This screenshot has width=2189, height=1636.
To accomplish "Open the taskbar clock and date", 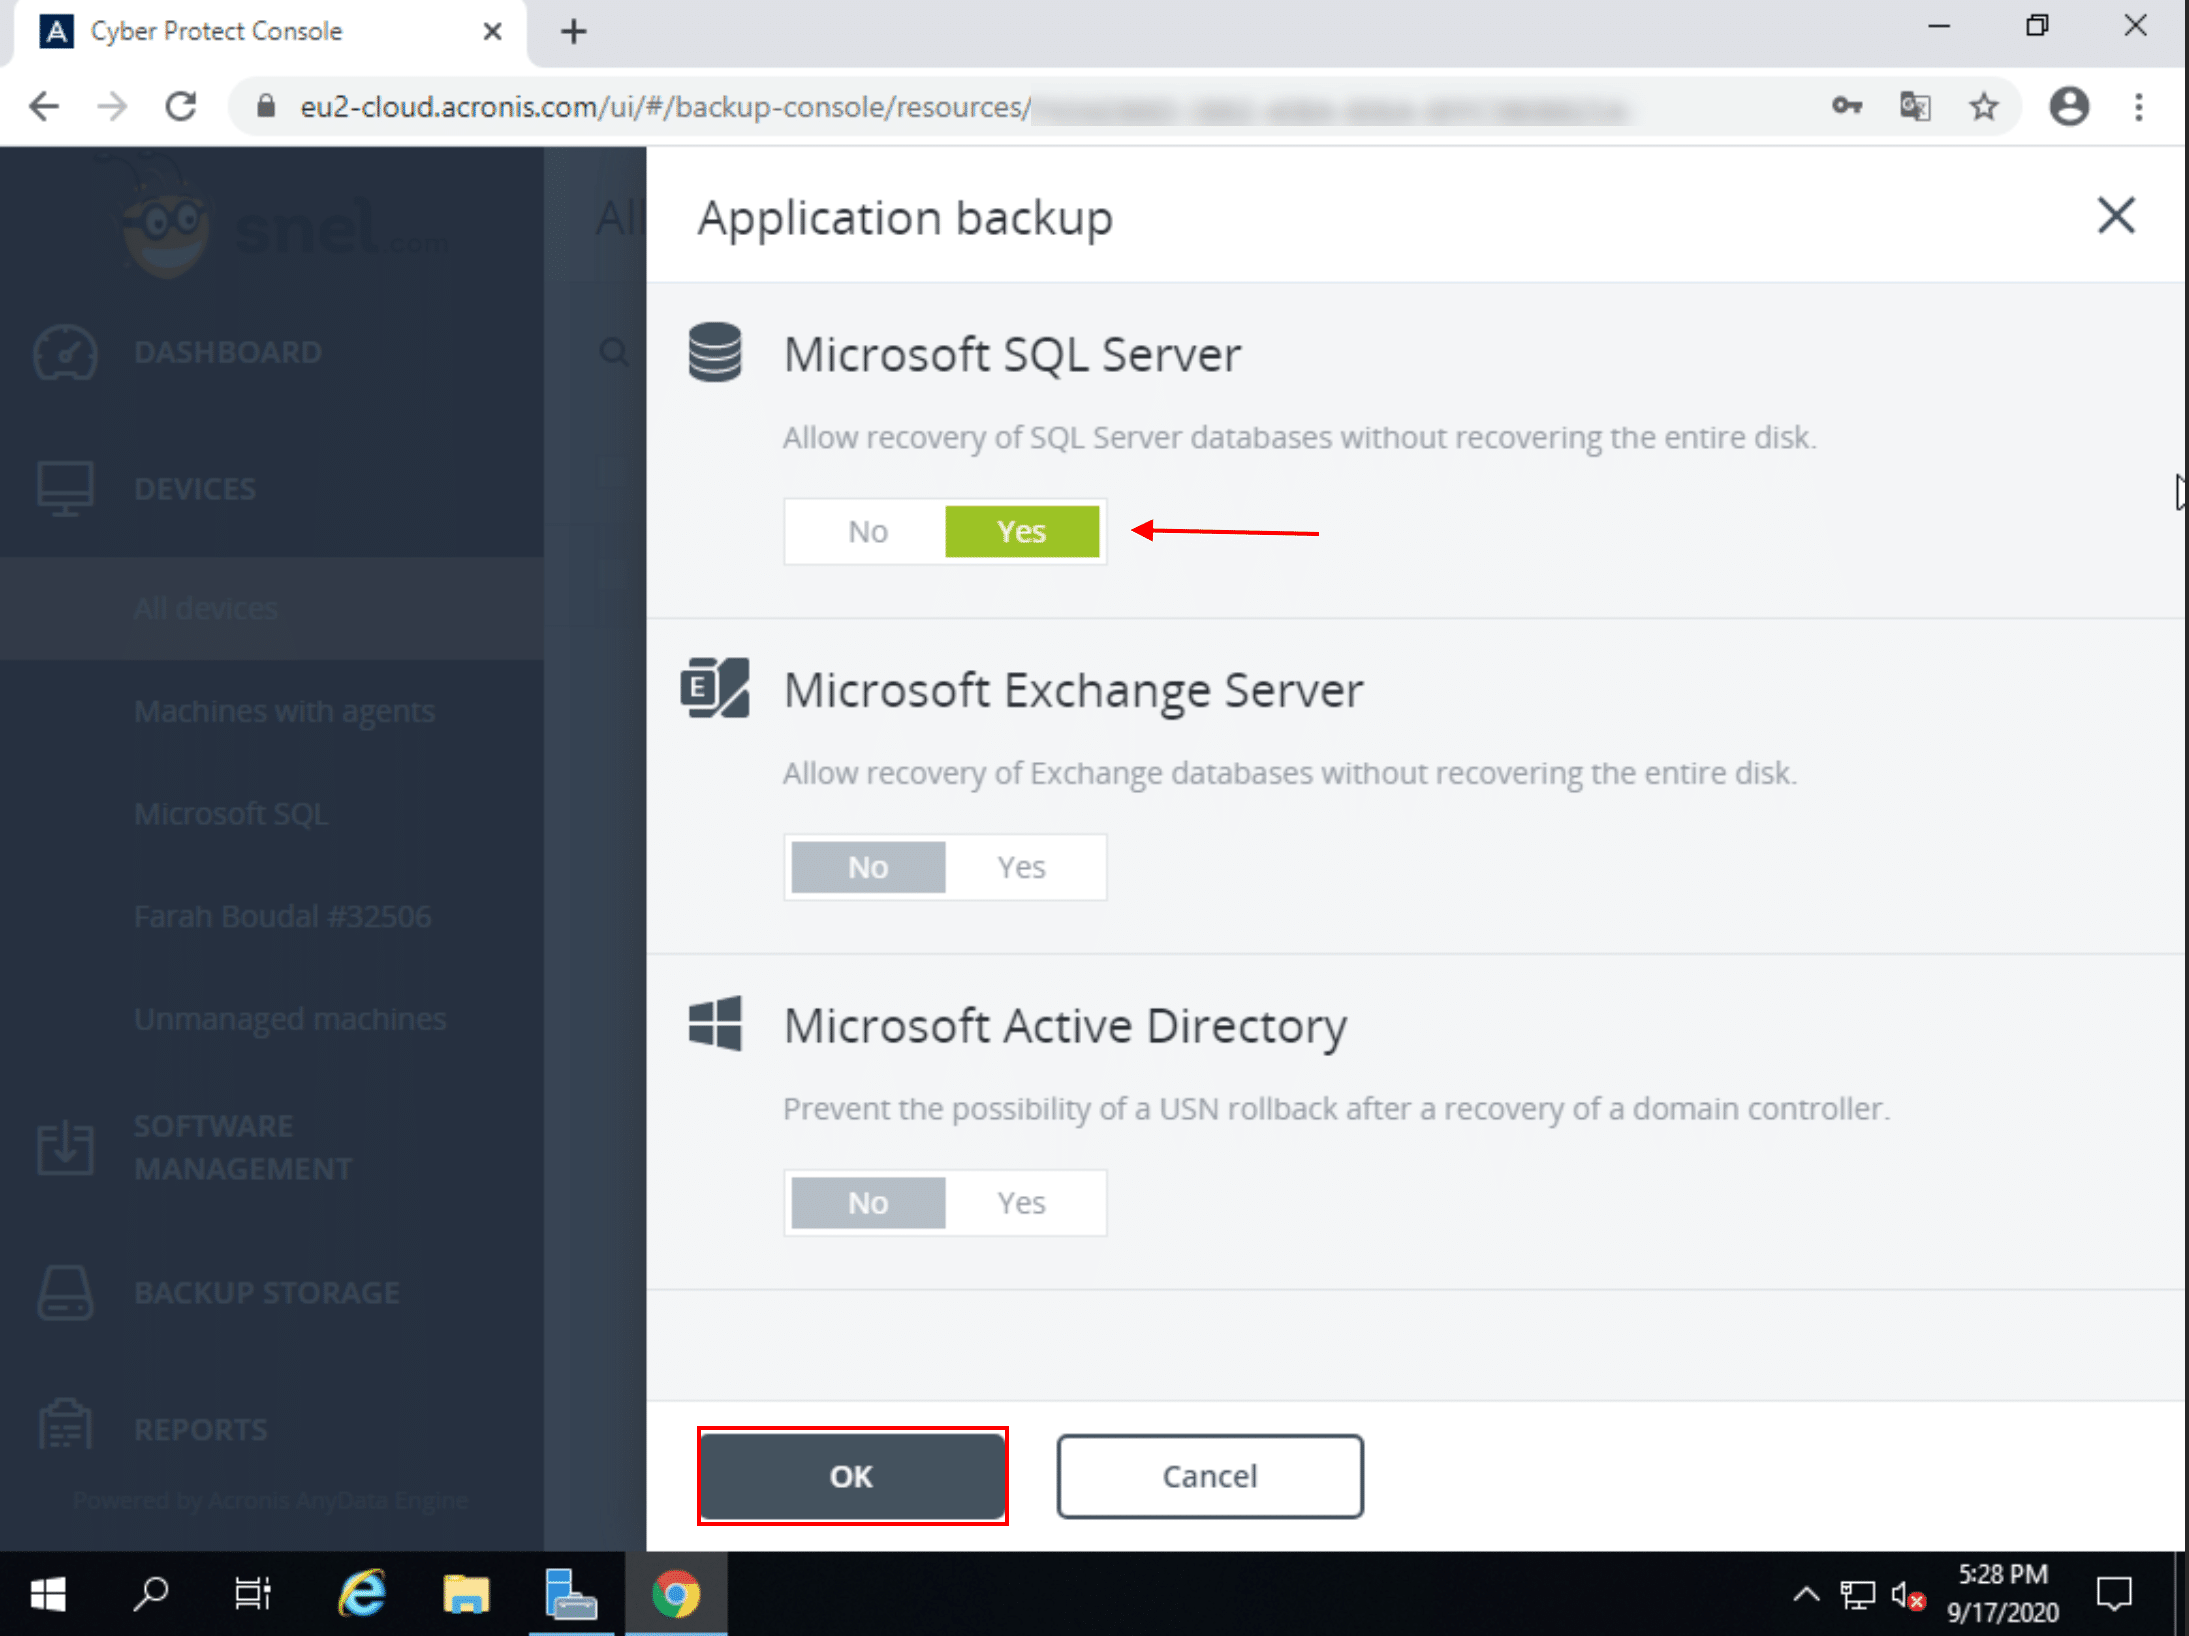I will coord(2003,1594).
